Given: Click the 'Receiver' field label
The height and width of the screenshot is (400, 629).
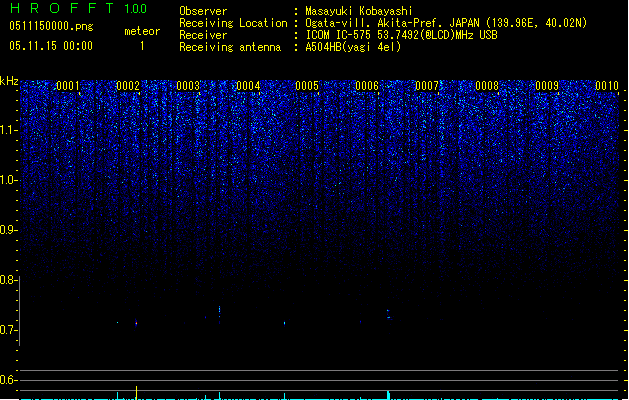Looking at the screenshot, I should (x=203, y=35).
